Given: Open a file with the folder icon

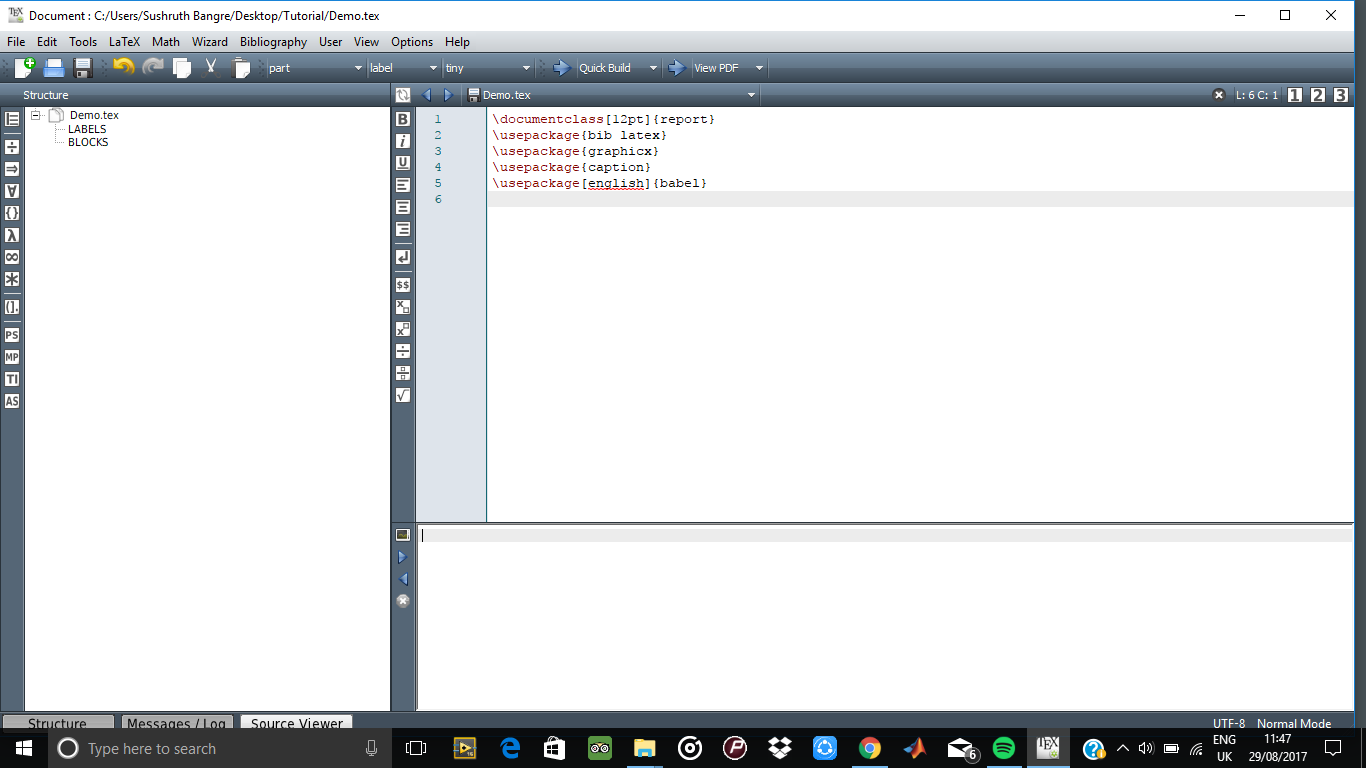Looking at the screenshot, I should click(x=54, y=68).
